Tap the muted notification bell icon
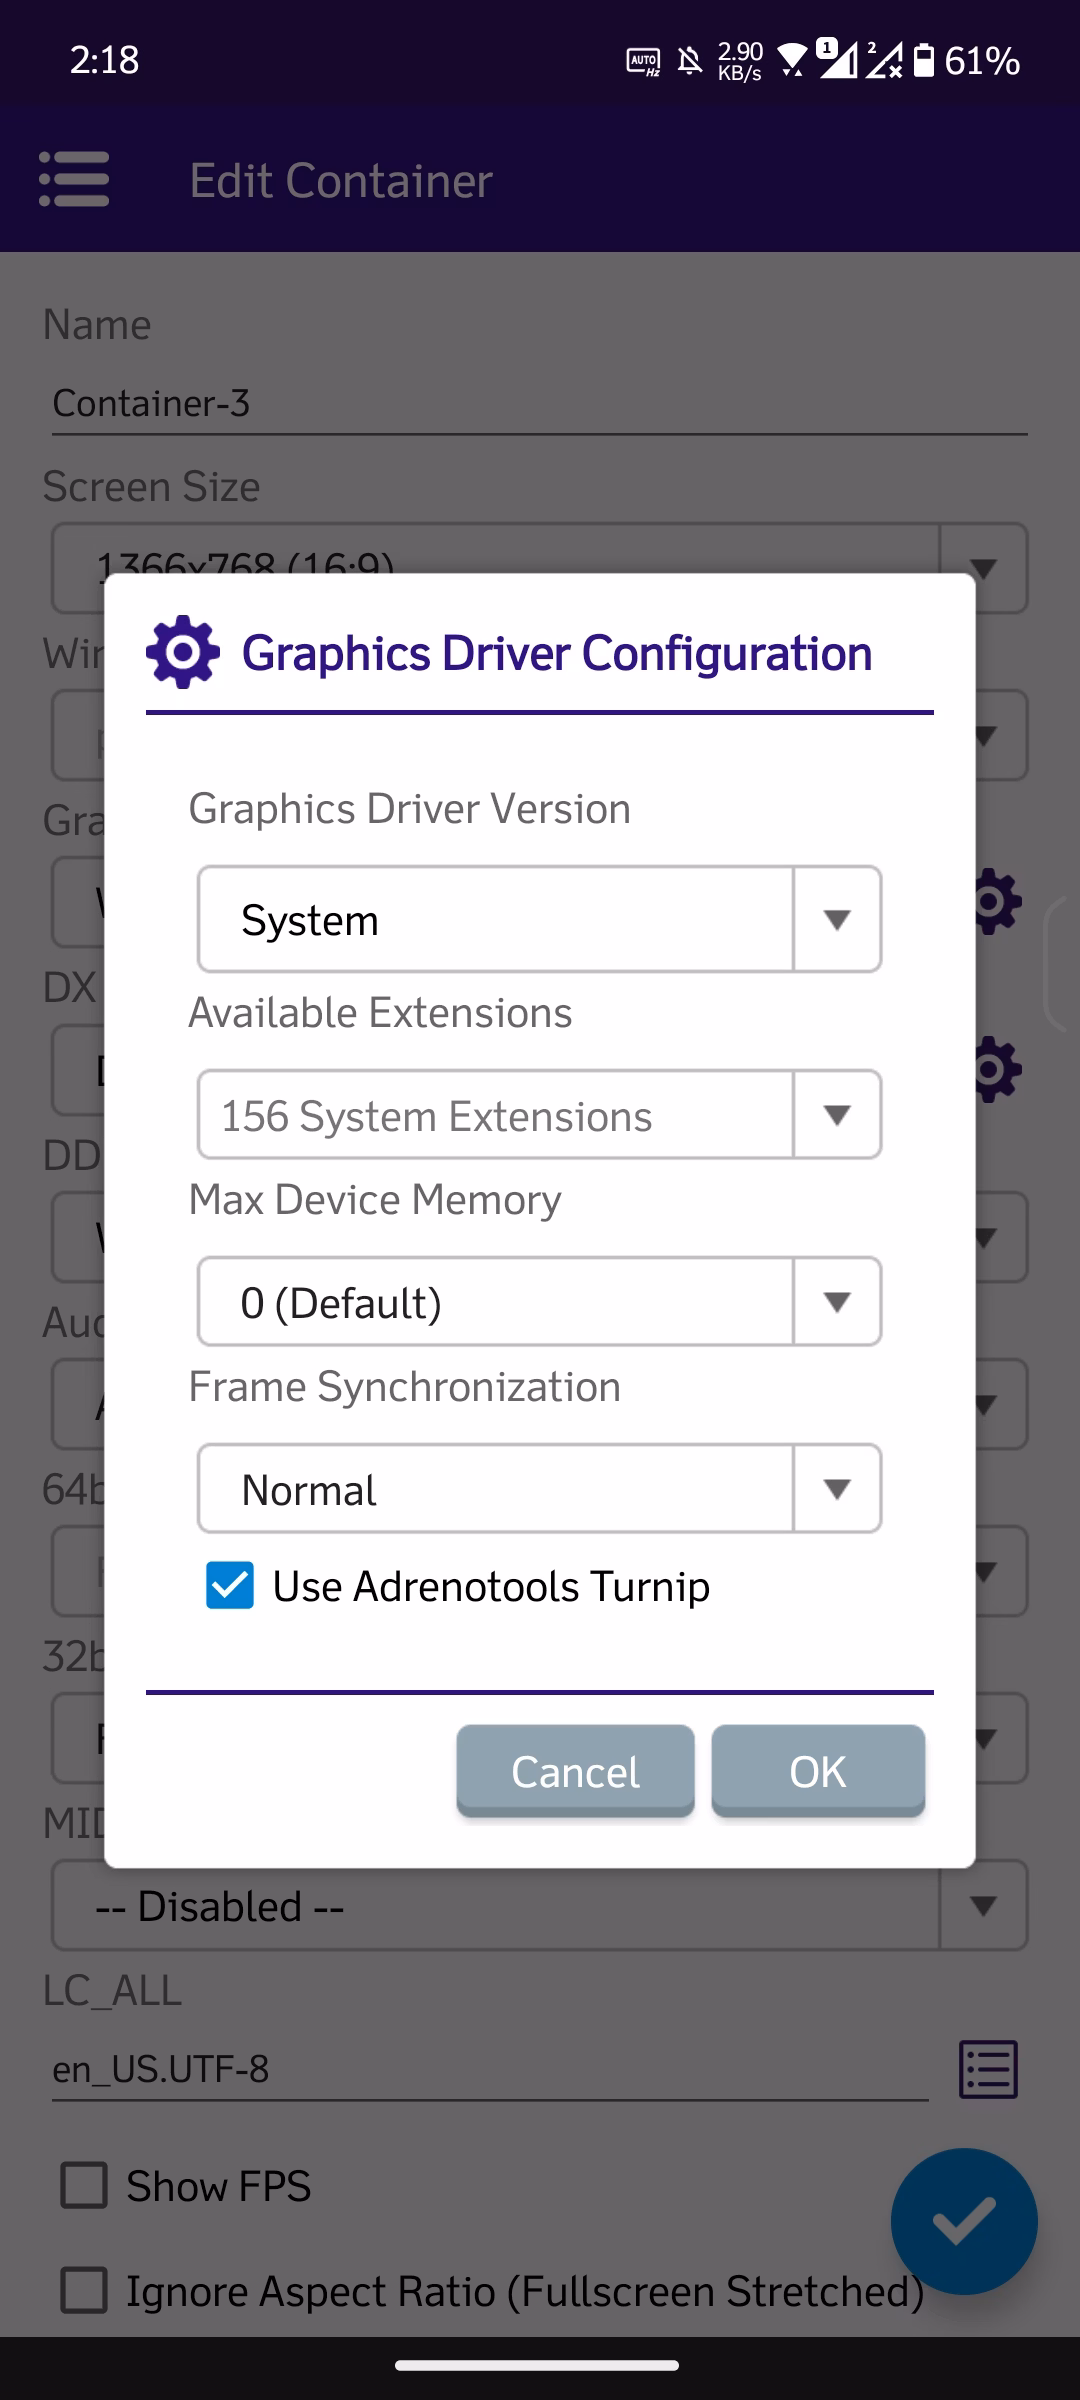Image resolution: width=1080 pixels, height=2400 pixels. pos(690,62)
